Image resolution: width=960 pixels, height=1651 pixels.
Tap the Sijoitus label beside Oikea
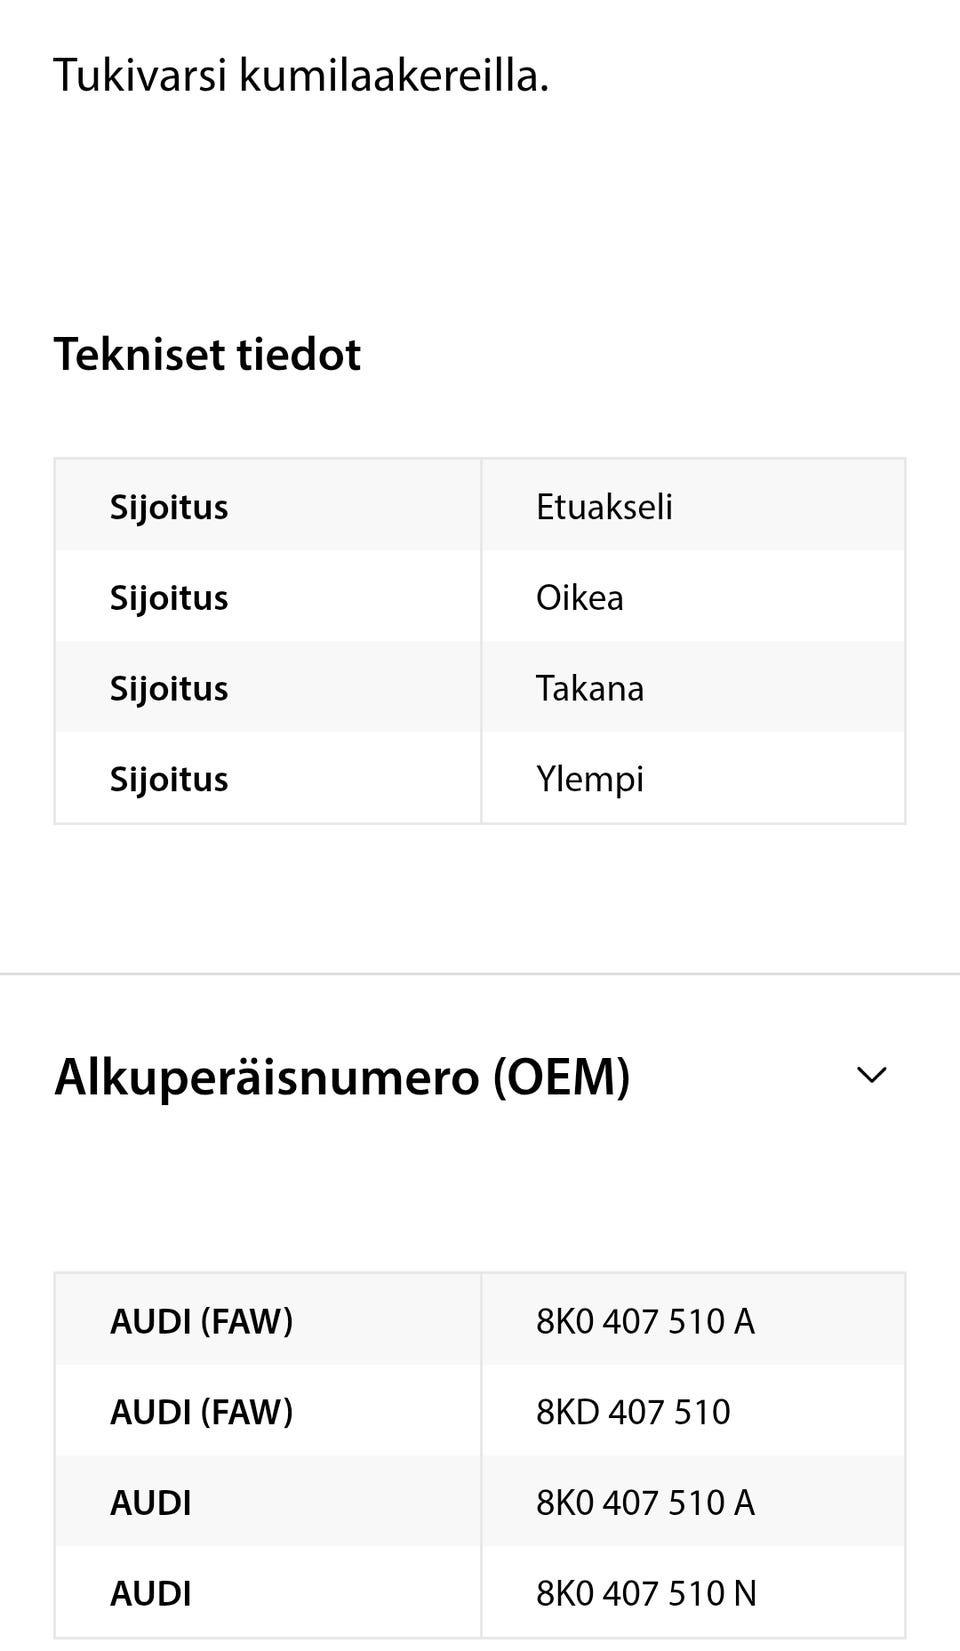169,598
